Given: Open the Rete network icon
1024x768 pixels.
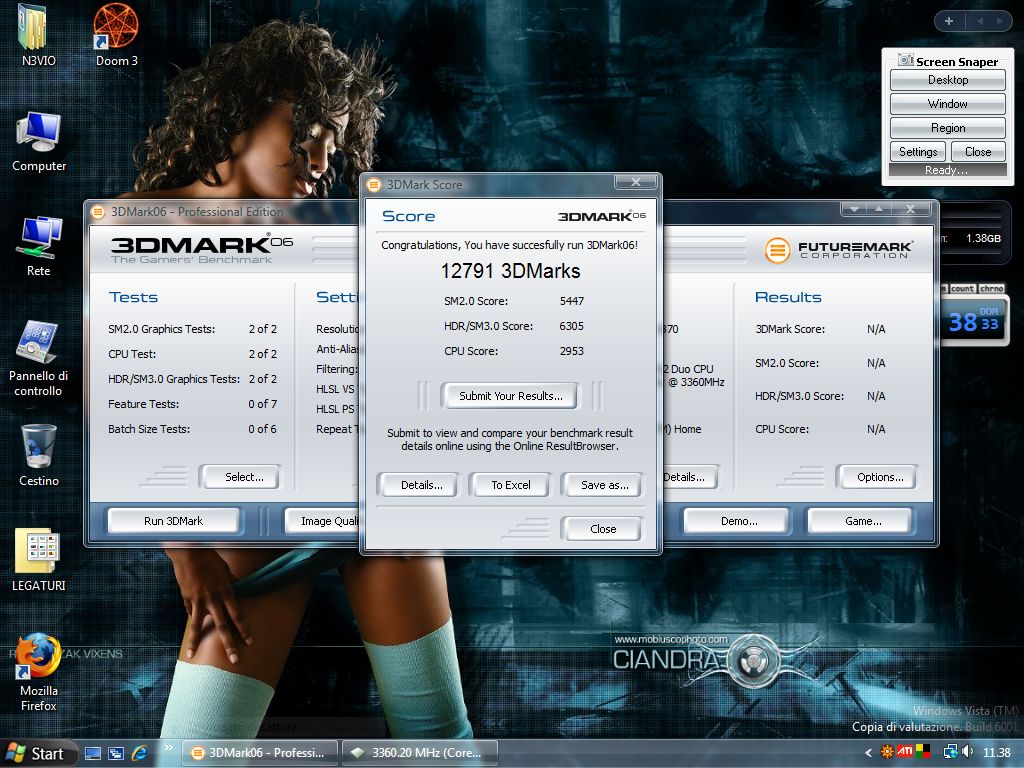Looking at the screenshot, I should (39, 237).
